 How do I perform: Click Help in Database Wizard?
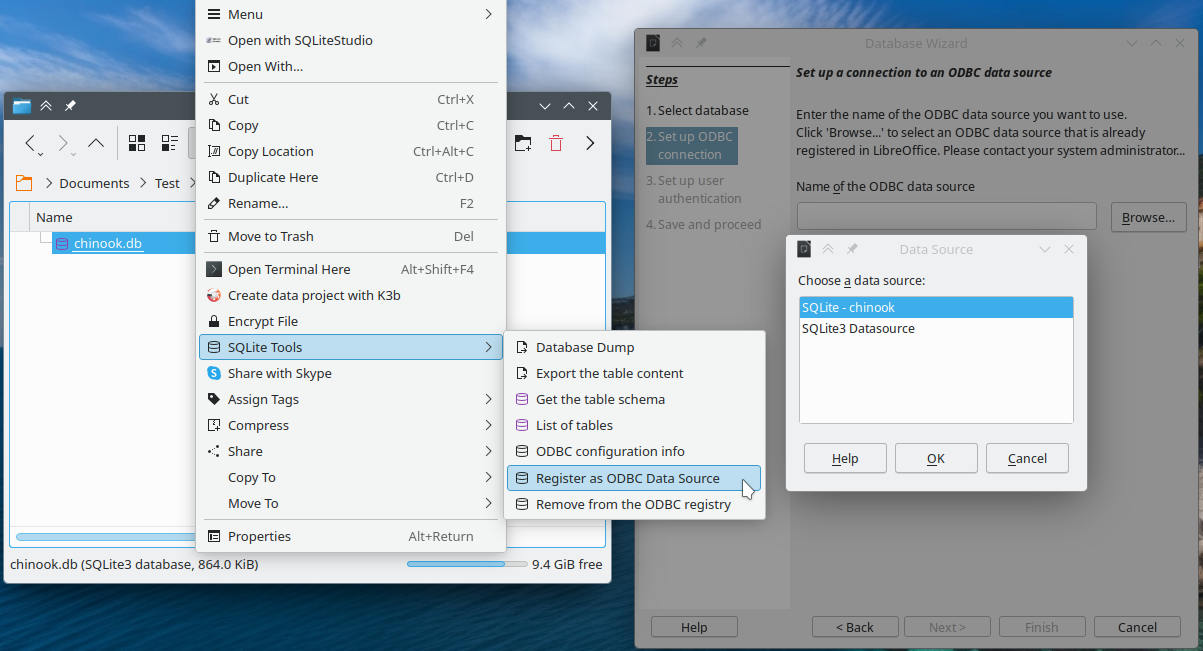tap(694, 627)
